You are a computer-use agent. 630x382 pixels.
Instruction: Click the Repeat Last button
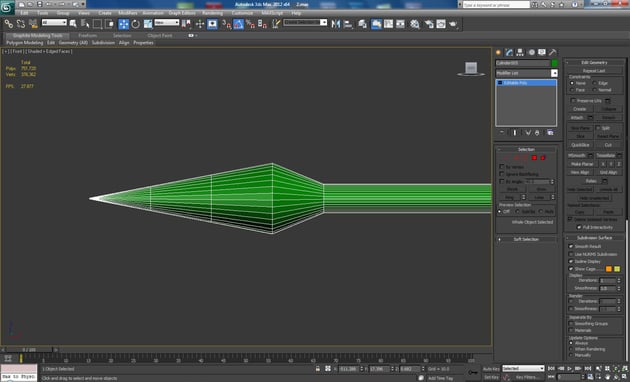(x=594, y=70)
